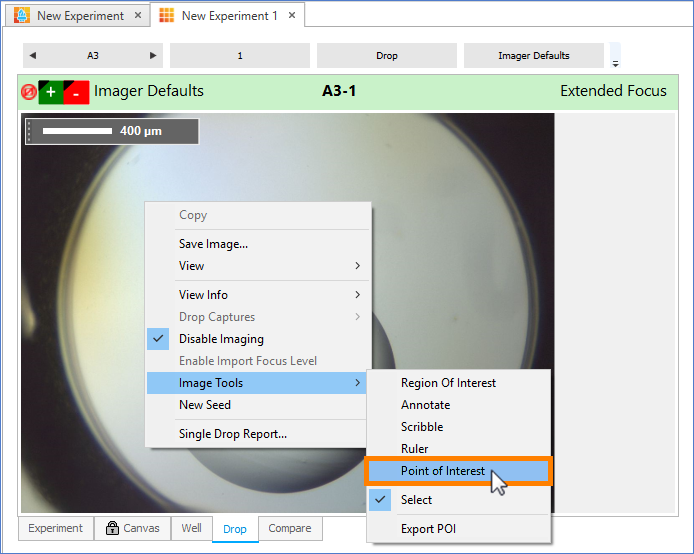The width and height of the screenshot is (694, 554).
Task: Open Single Drop Report...
Action: (258, 434)
